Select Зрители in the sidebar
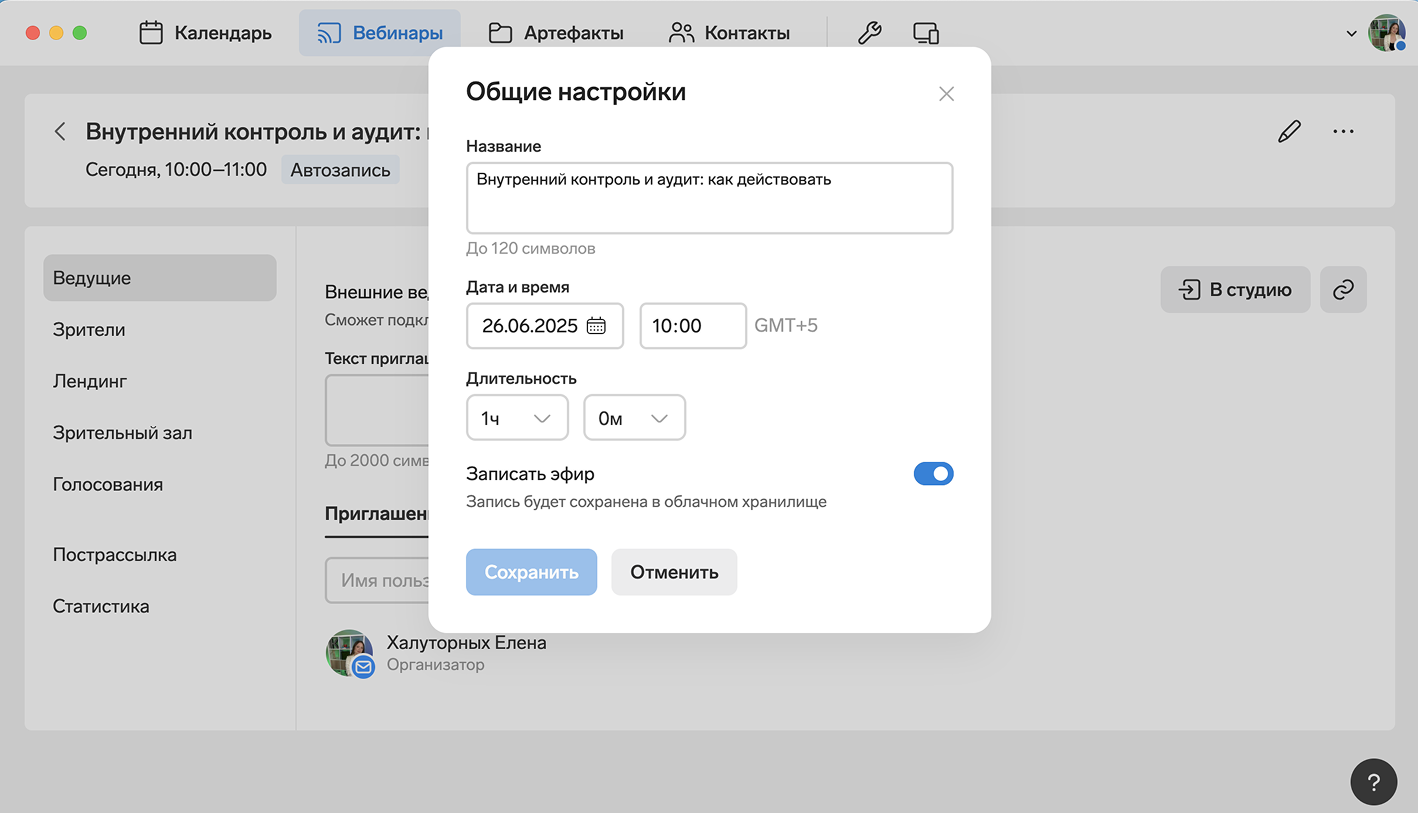Screen dimensions: 1418x813 click(89, 330)
